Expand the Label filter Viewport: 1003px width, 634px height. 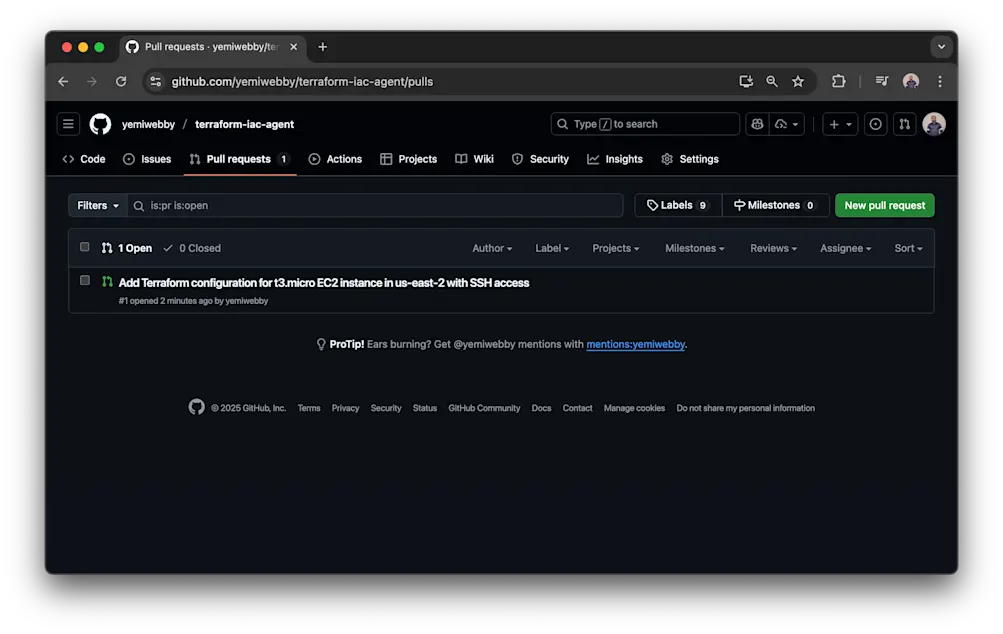pos(552,248)
